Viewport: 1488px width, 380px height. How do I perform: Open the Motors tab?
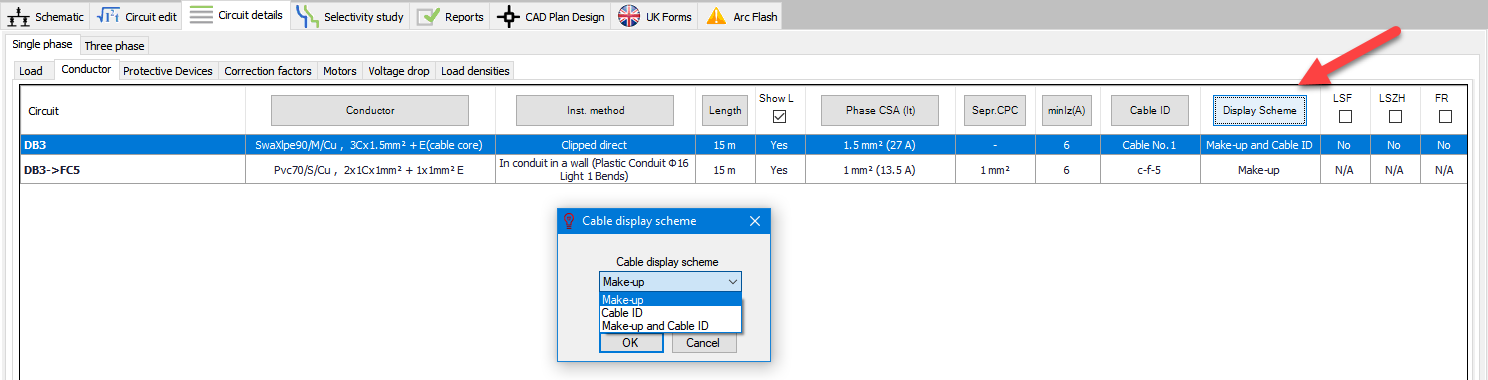(340, 71)
